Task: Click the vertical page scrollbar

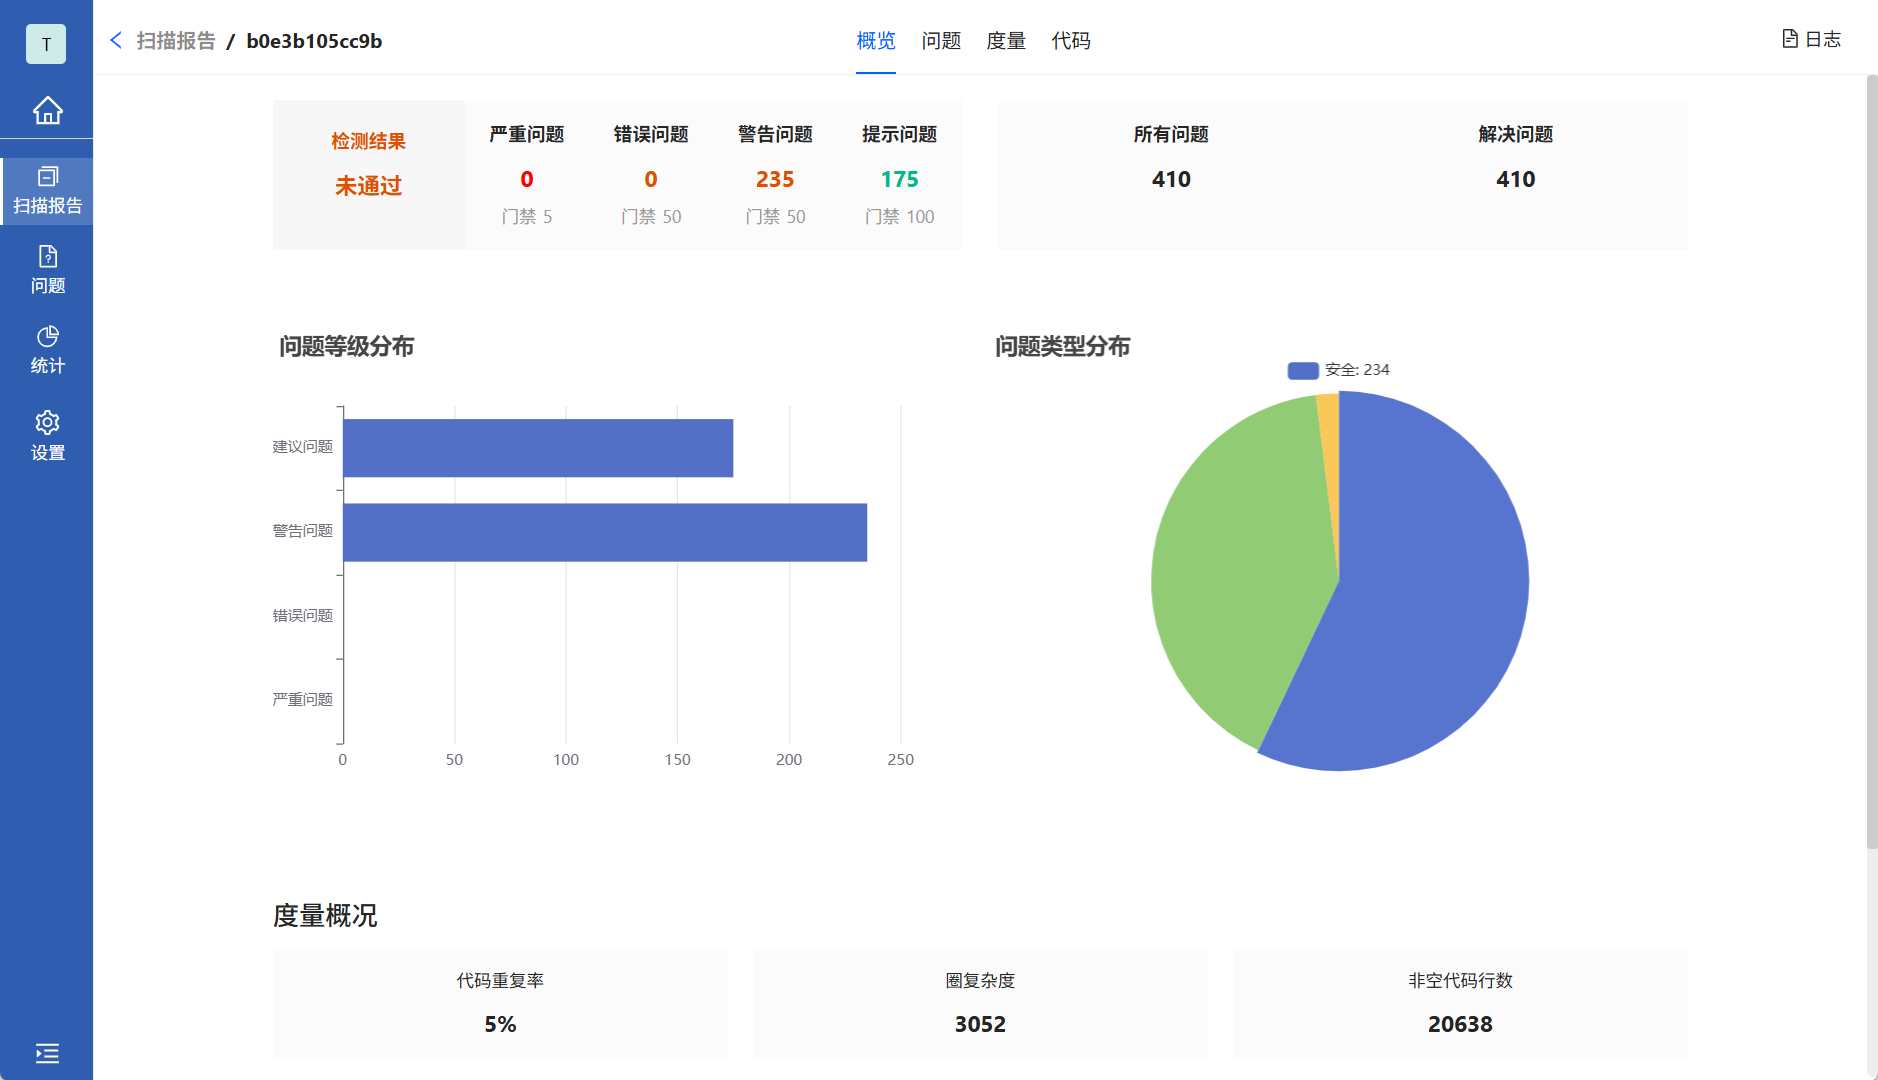Action: click(1872, 462)
